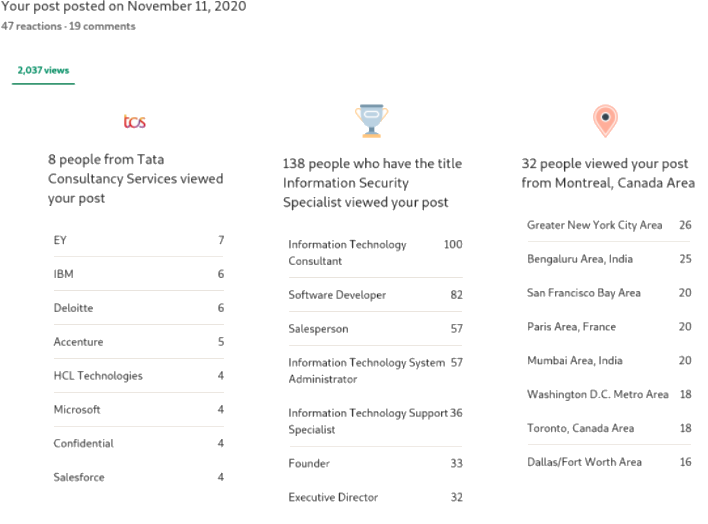708x524 pixels.
Task: Click the TCS company logo icon
Action: pos(135,121)
